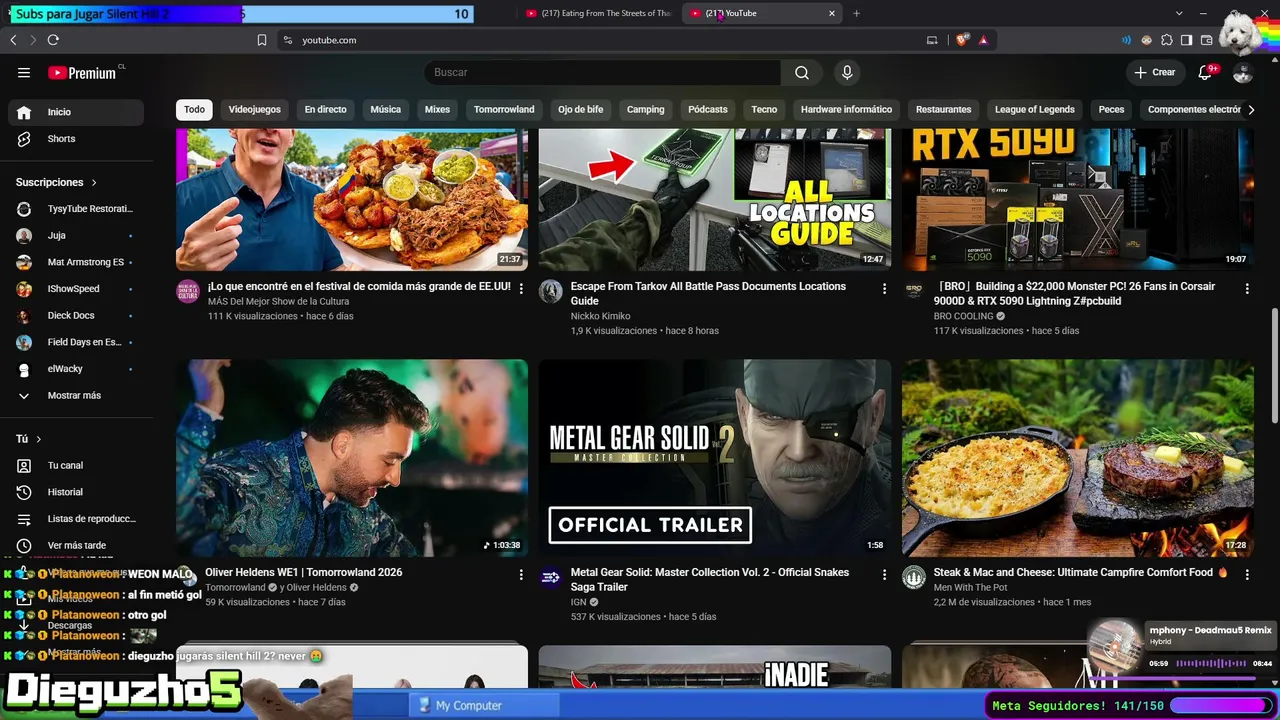Open the elWacky subscription
This screenshot has height=720, width=1280.
(x=75, y=369)
